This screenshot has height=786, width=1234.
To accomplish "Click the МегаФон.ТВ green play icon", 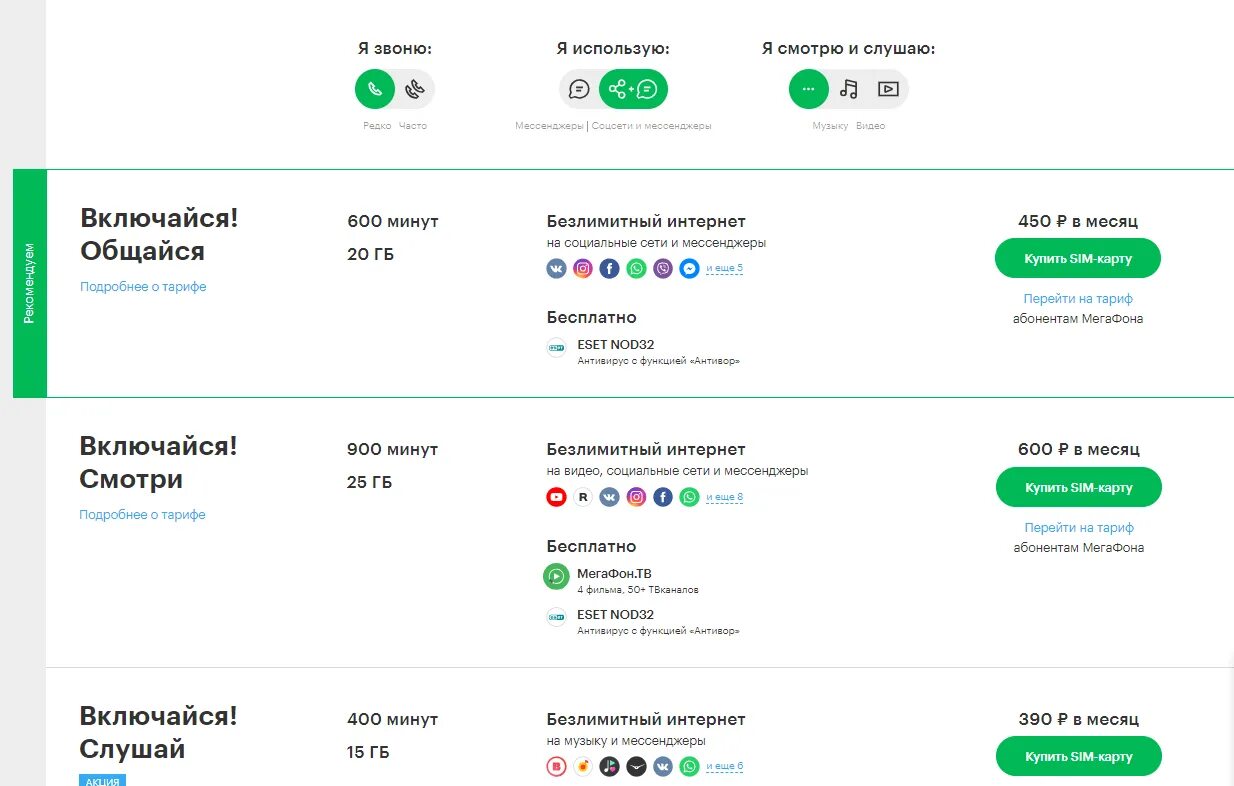I will coord(556,577).
